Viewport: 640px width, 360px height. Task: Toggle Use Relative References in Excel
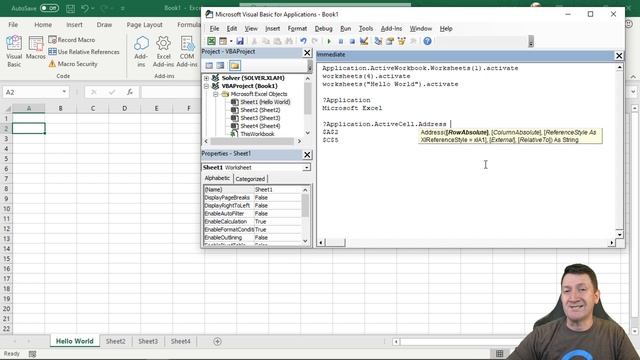click(84, 52)
